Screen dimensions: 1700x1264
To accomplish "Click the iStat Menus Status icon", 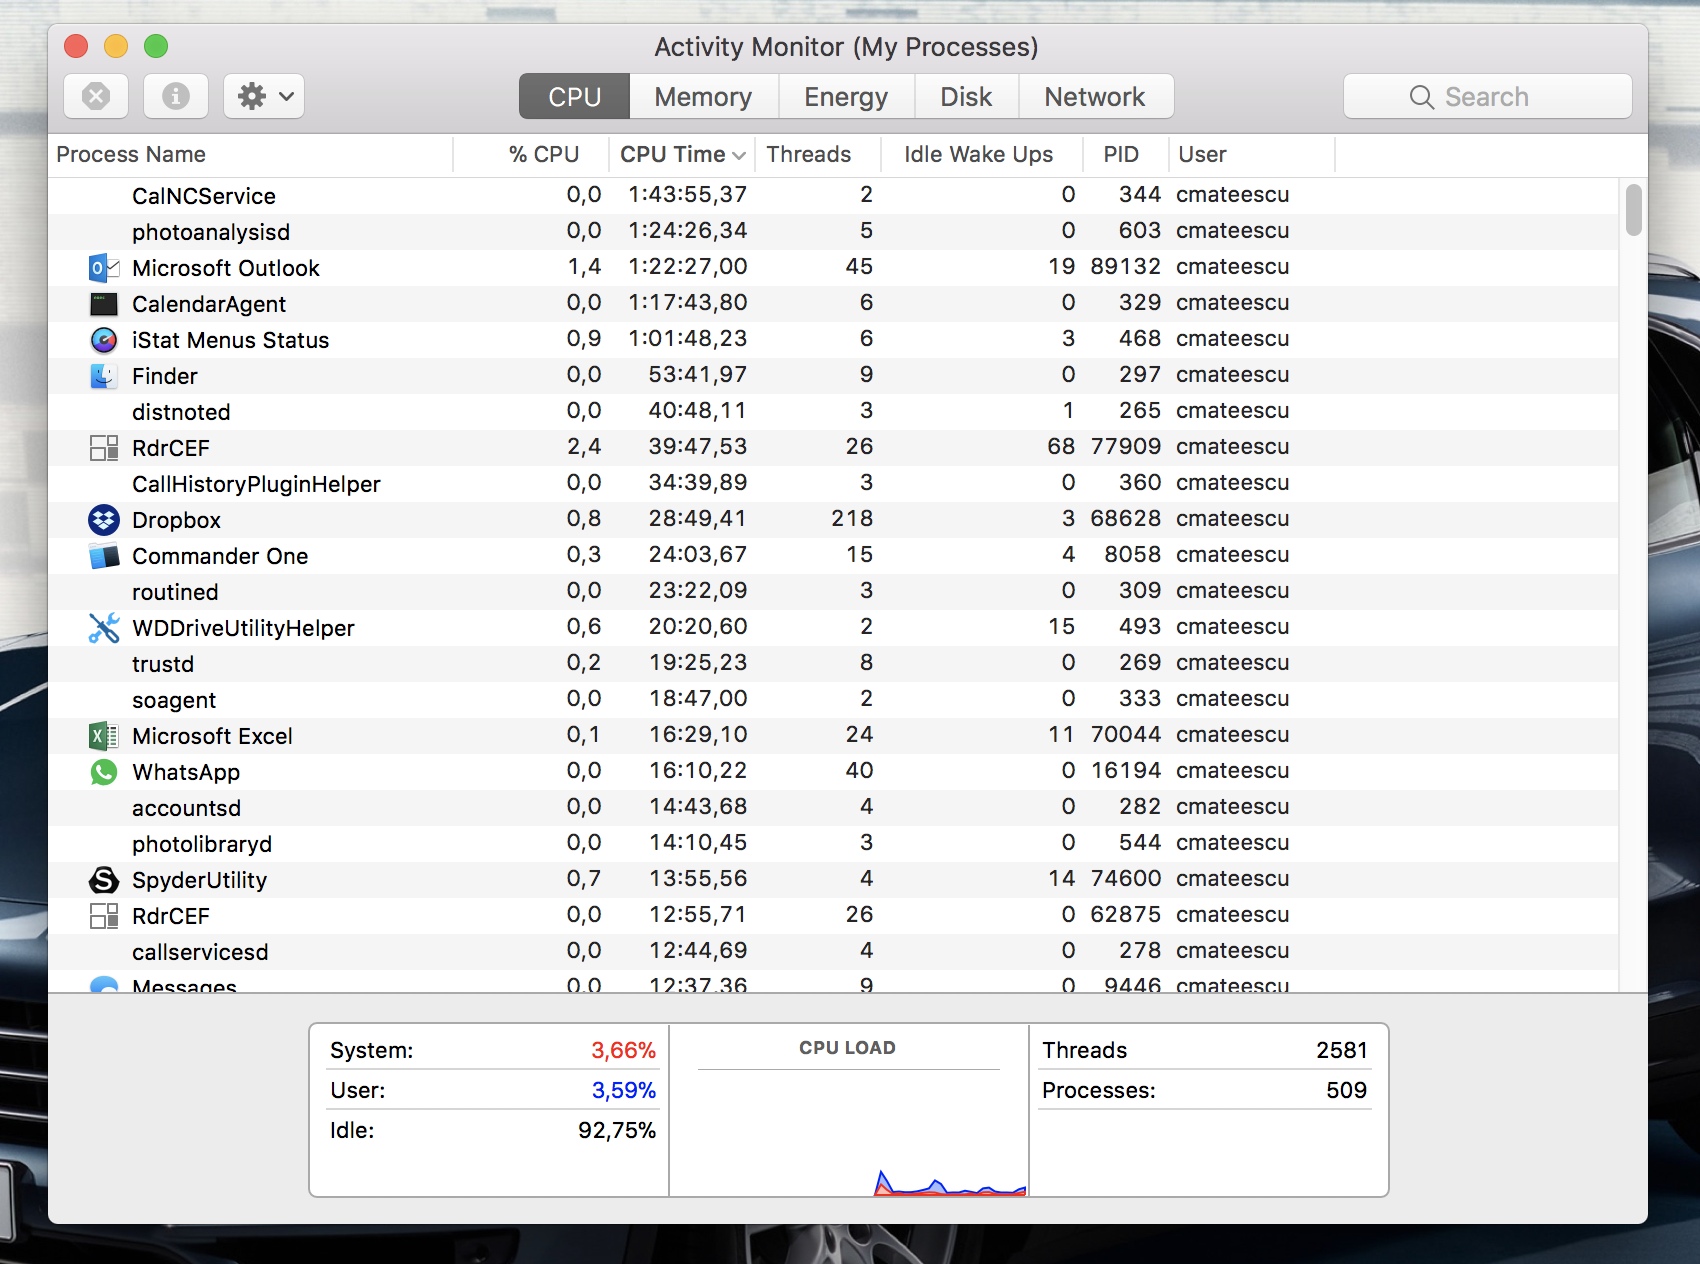I will (x=104, y=340).
